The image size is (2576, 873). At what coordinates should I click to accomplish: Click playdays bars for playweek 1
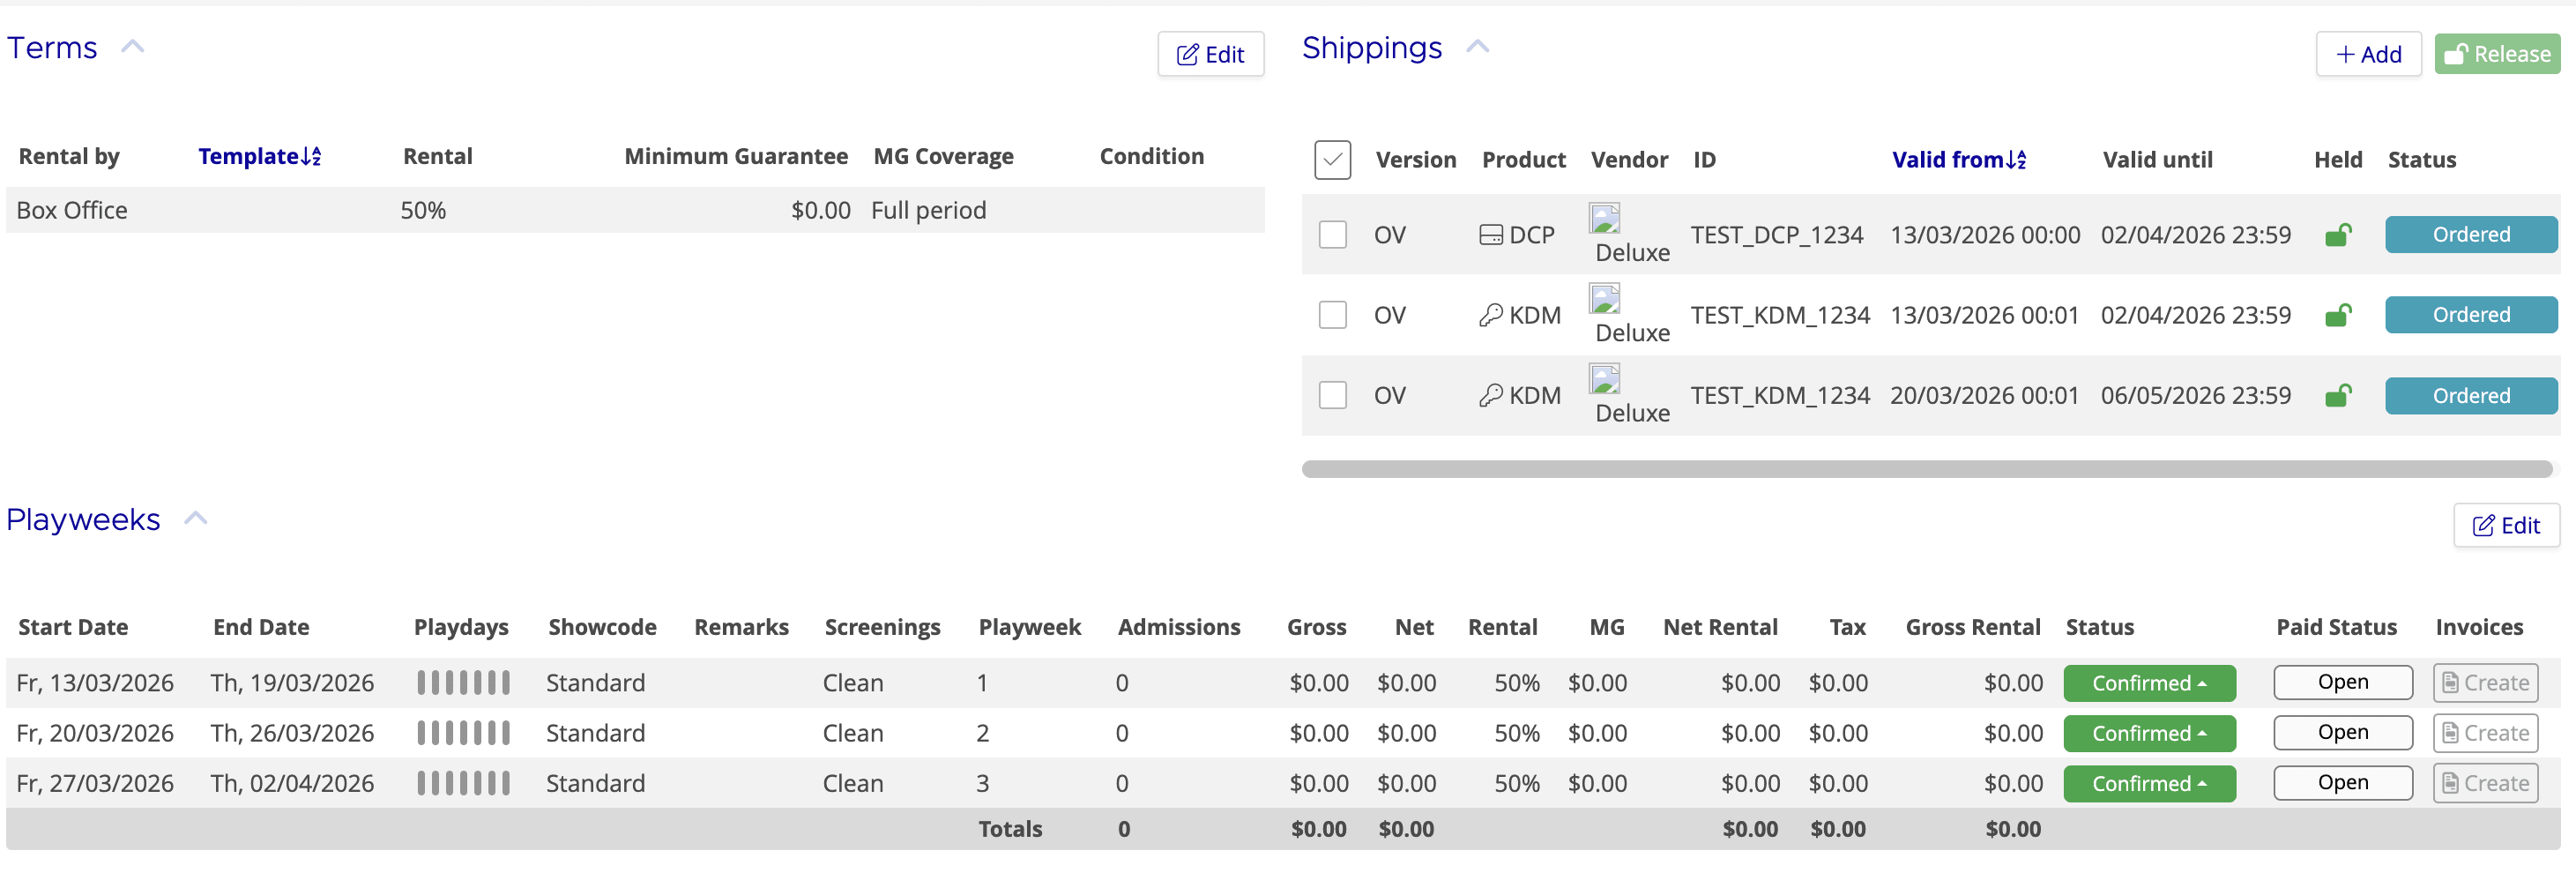pos(463,683)
